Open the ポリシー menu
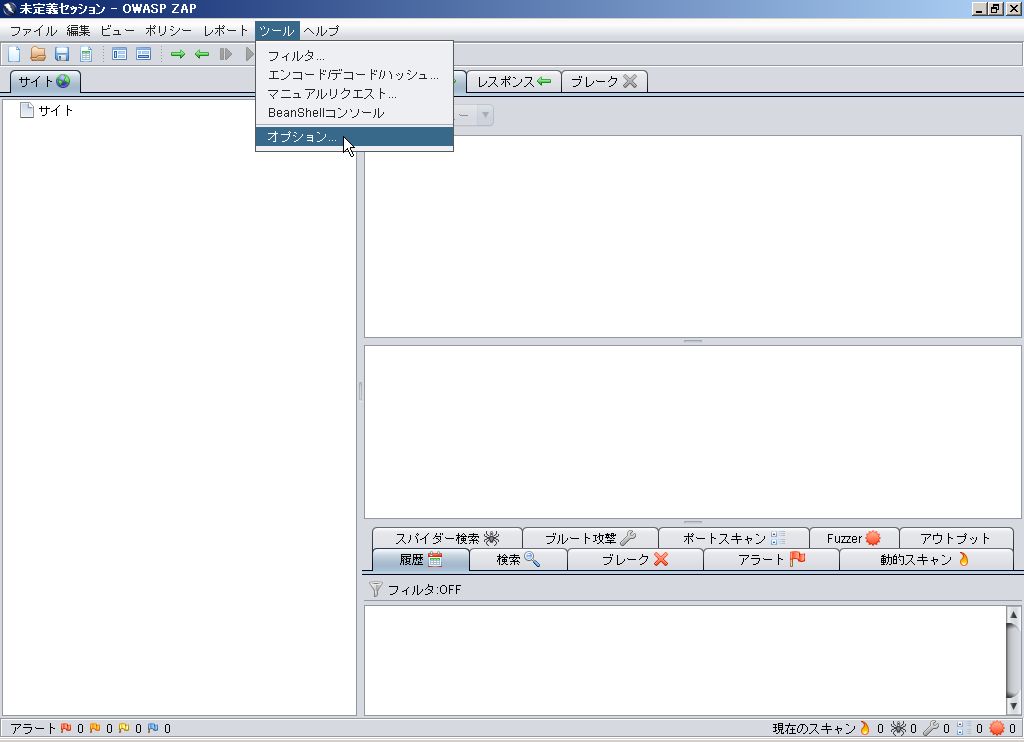 [168, 31]
